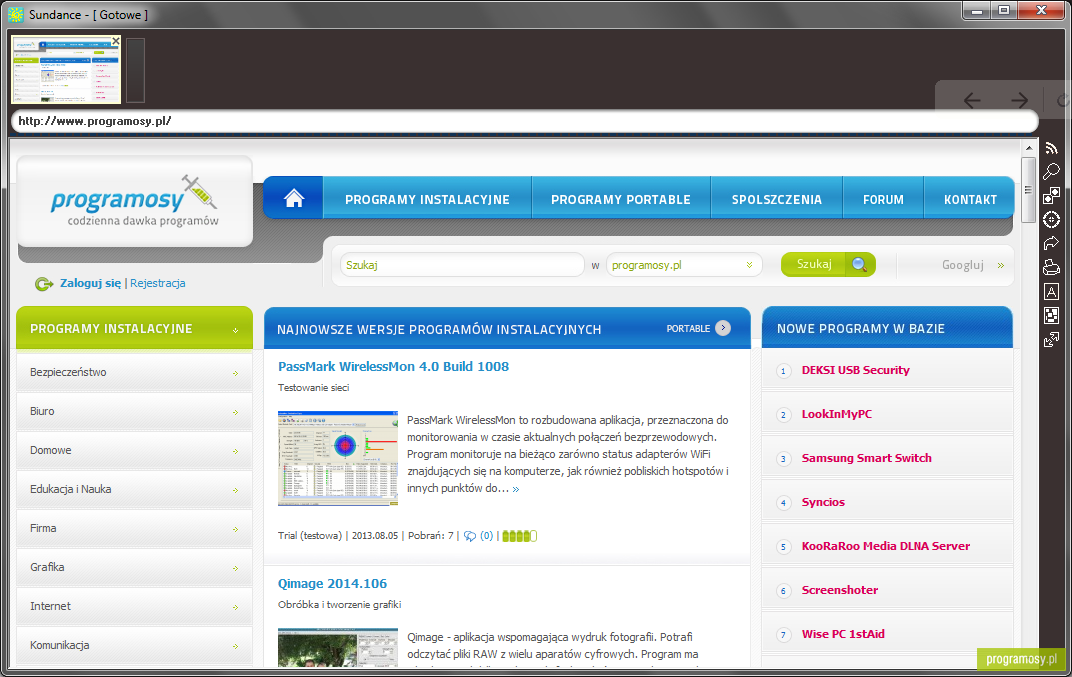Expand Biuro category
This screenshot has height=677, width=1072.
[x=135, y=412]
